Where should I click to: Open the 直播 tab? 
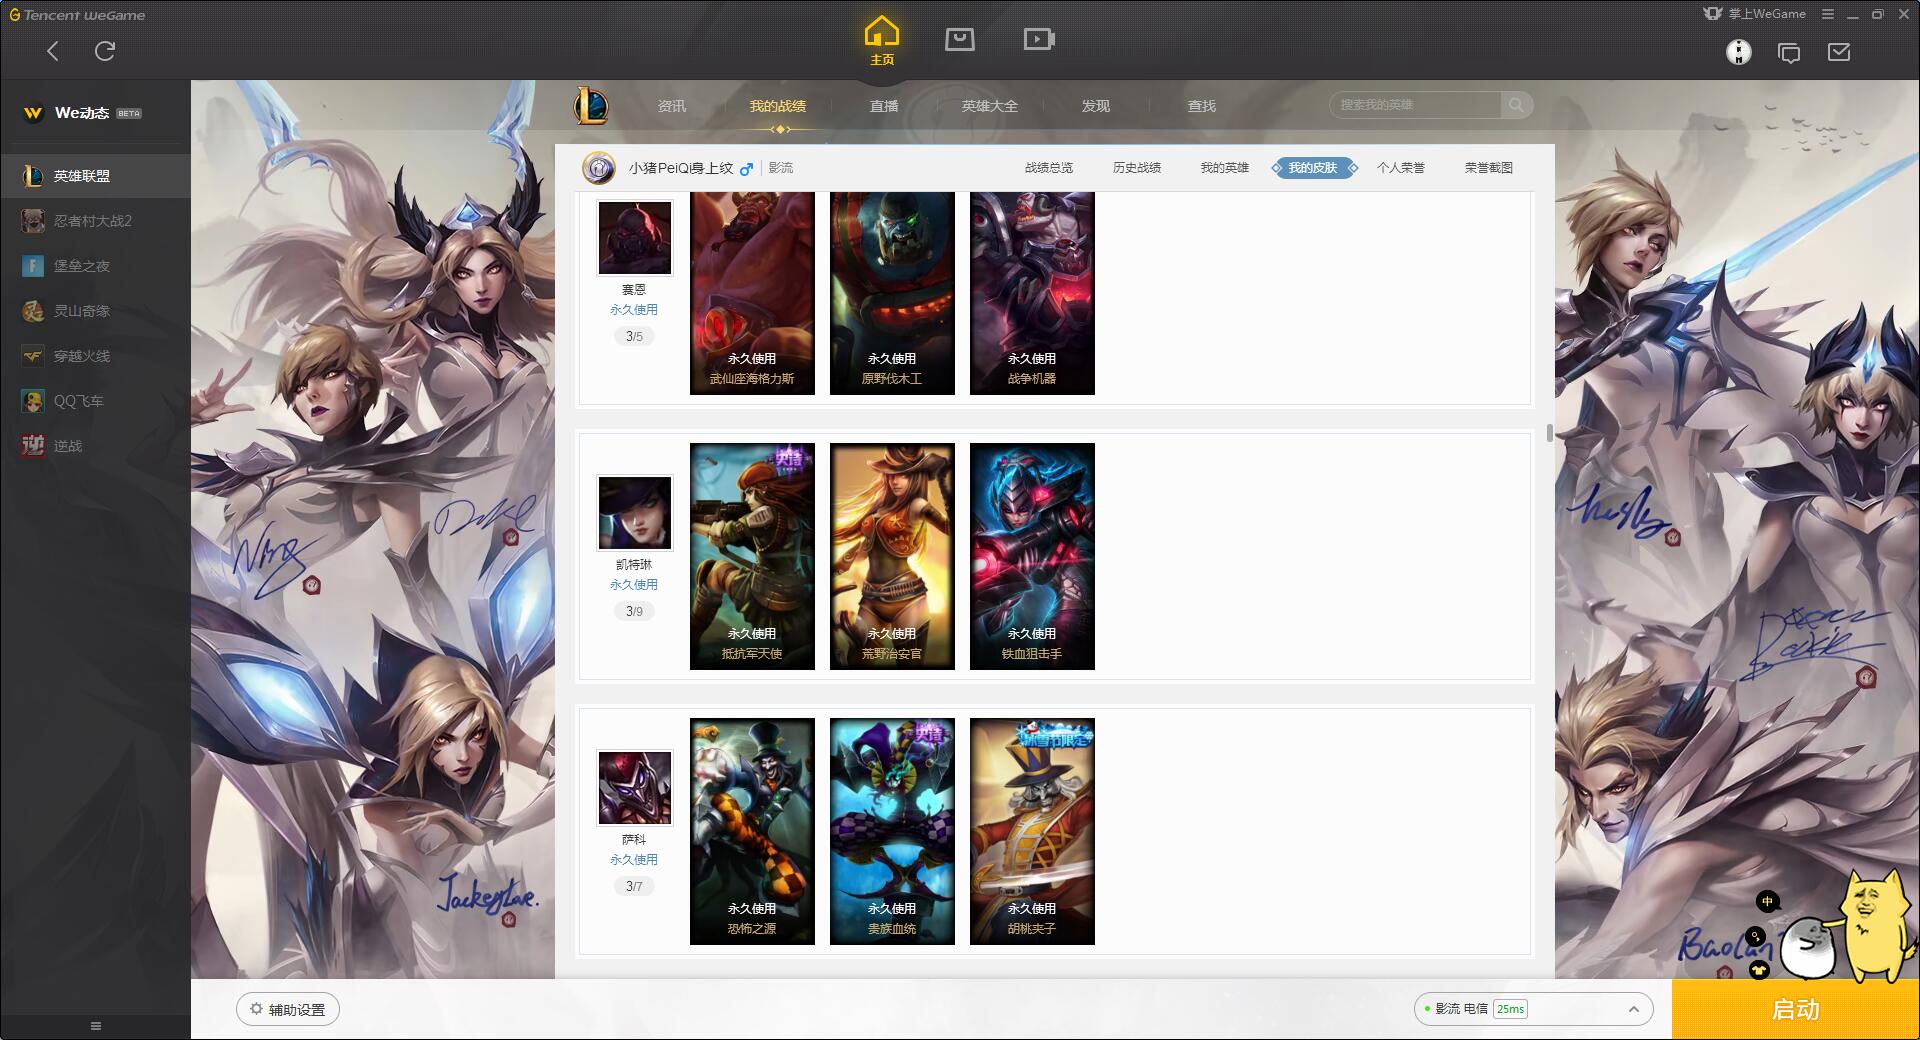884,106
